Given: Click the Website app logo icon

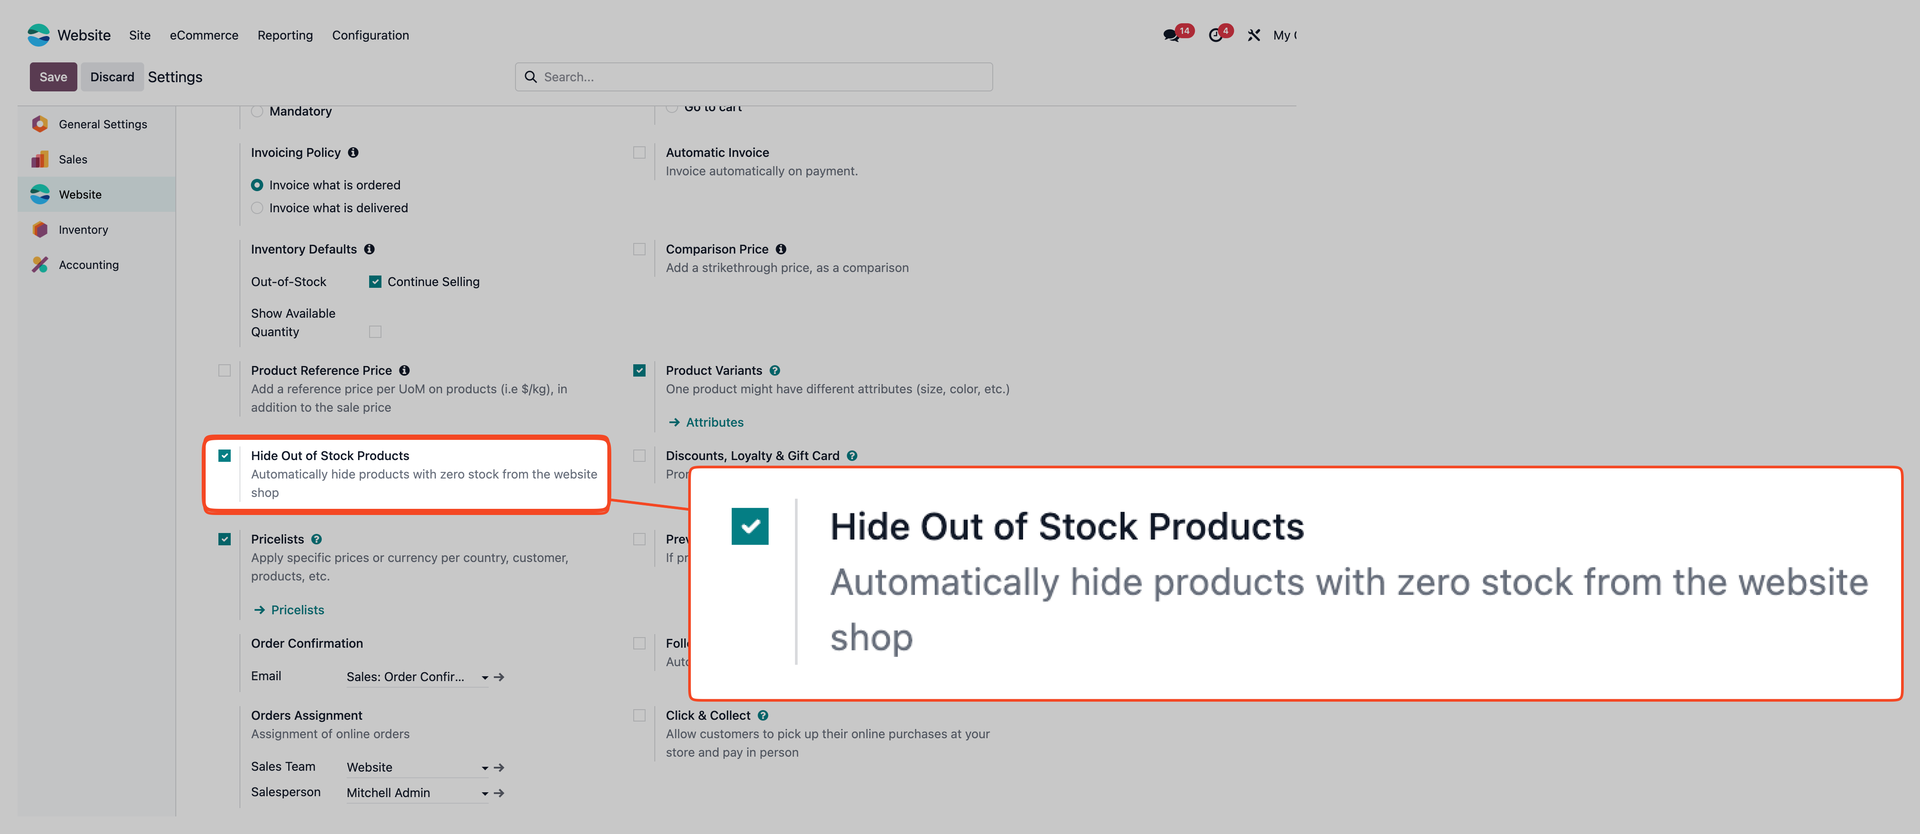Looking at the screenshot, I should point(38,35).
